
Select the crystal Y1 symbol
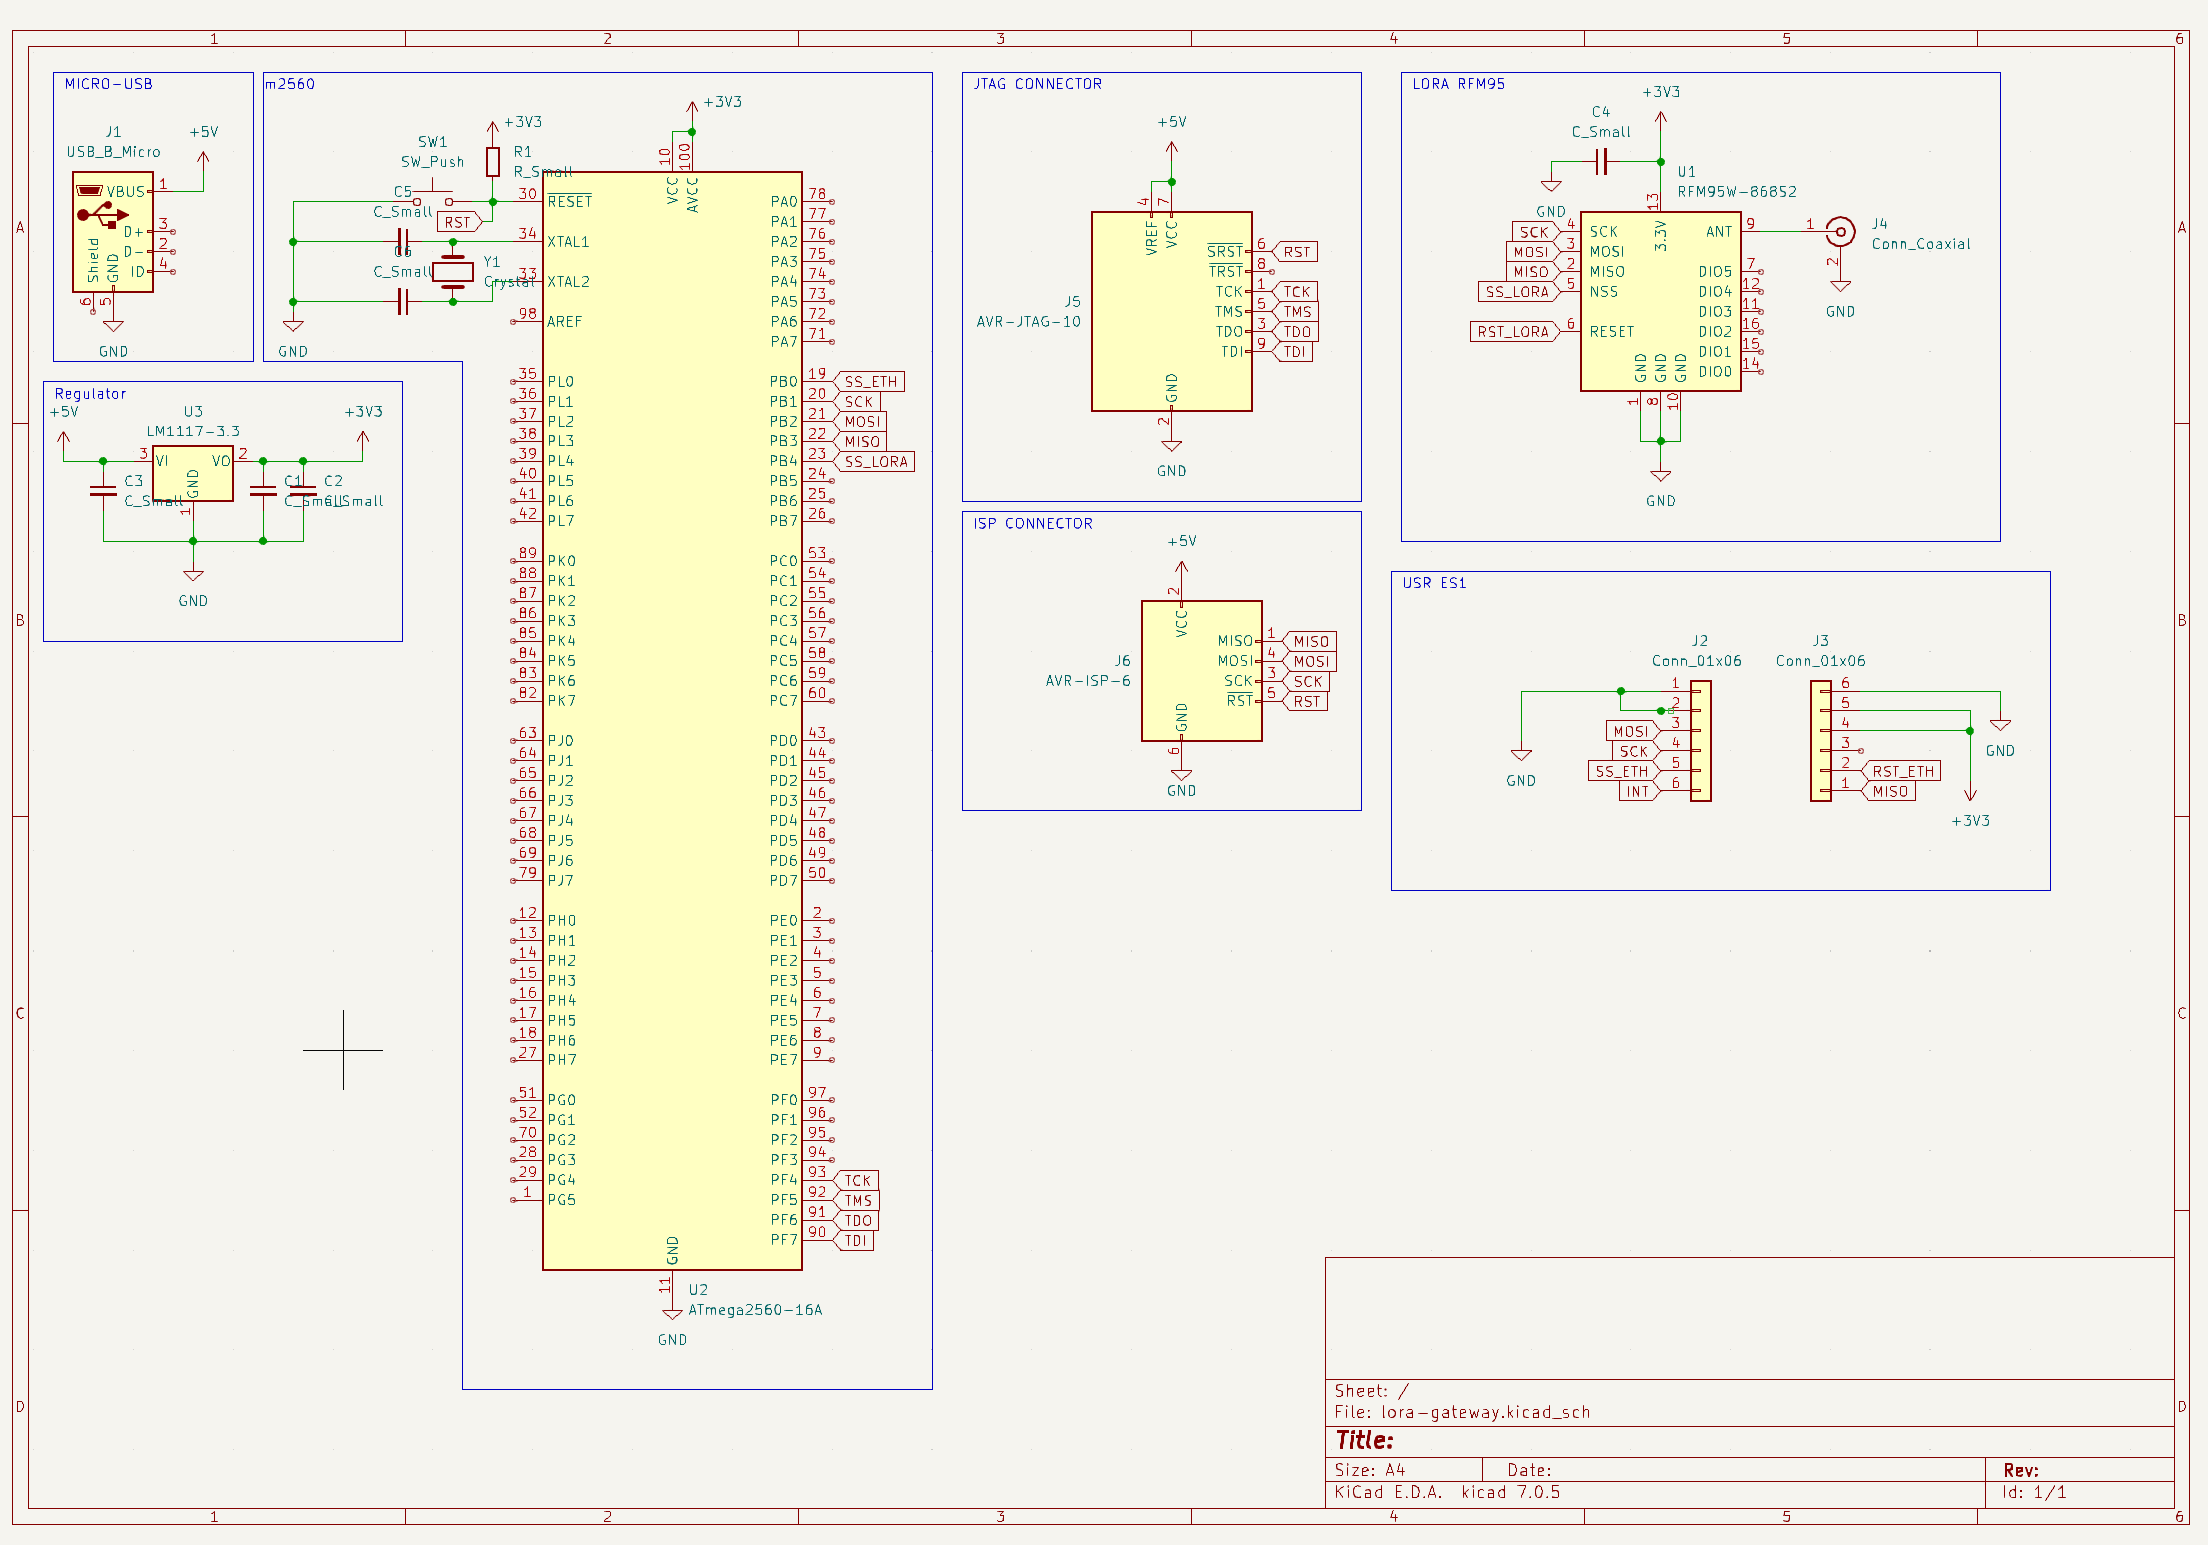coord(453,271)
